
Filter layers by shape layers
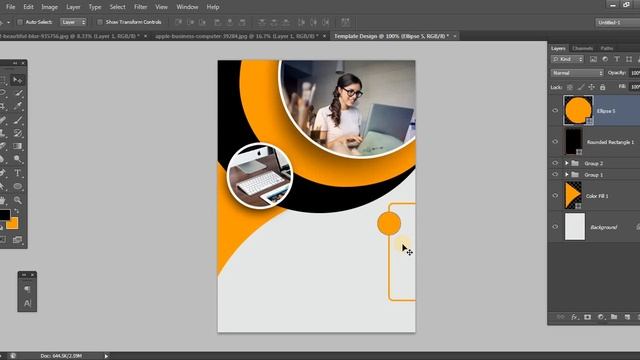[629, 60]
